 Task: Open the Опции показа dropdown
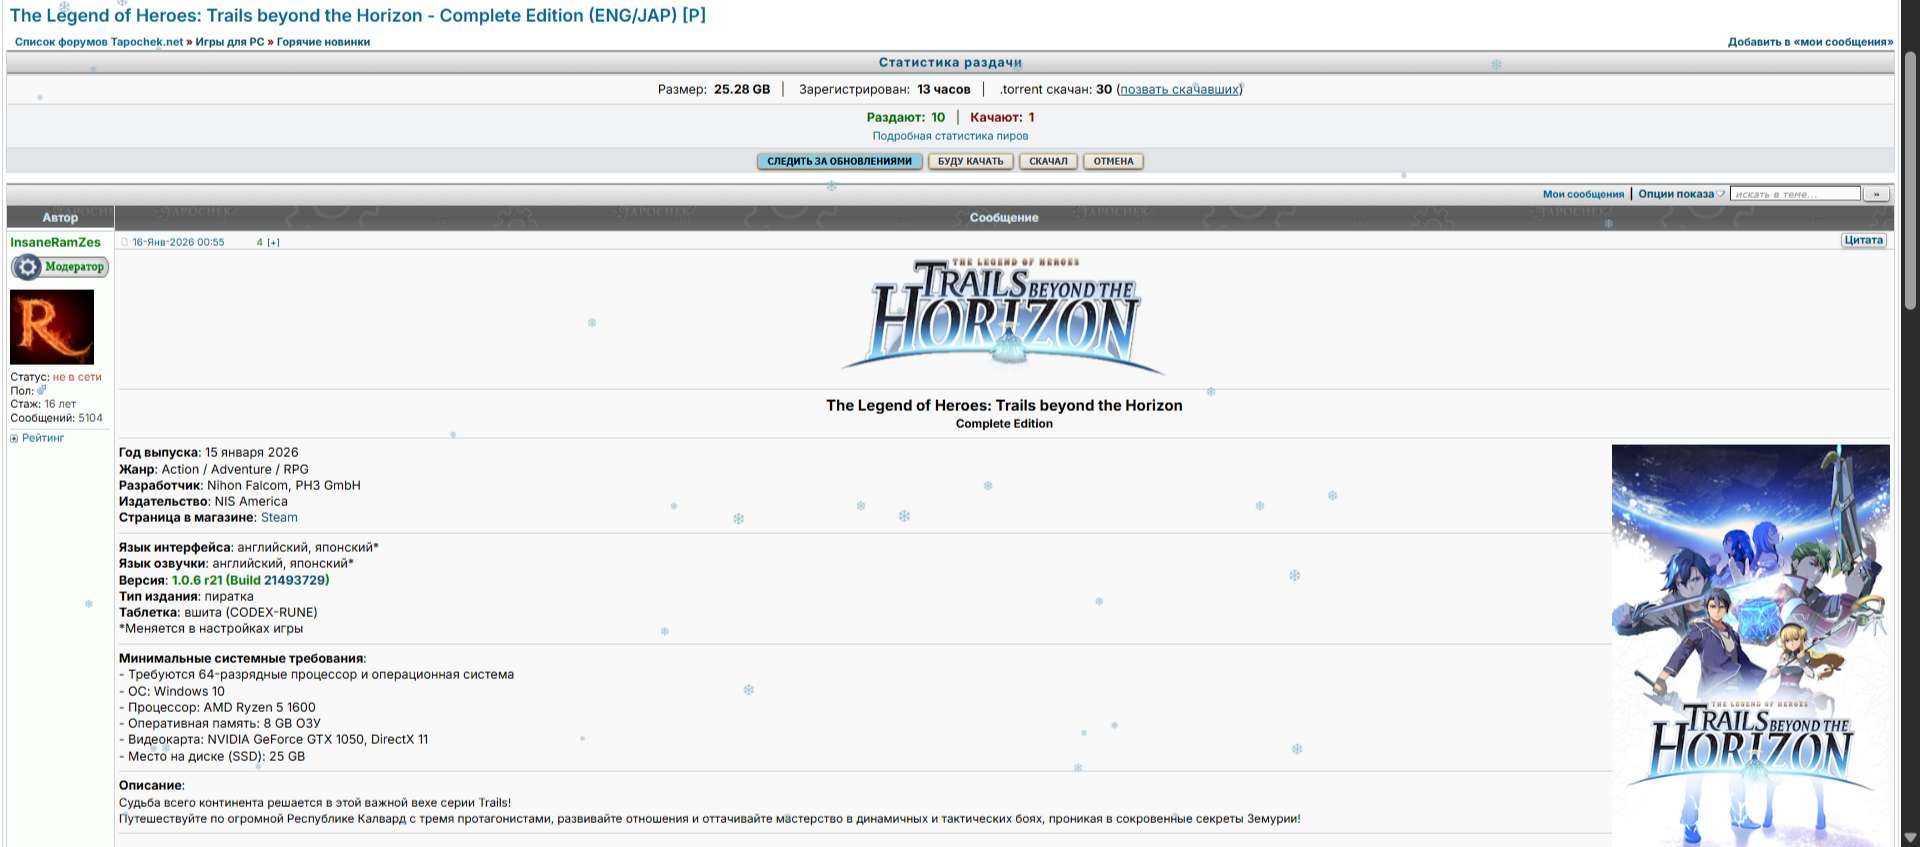(1681, 194)
